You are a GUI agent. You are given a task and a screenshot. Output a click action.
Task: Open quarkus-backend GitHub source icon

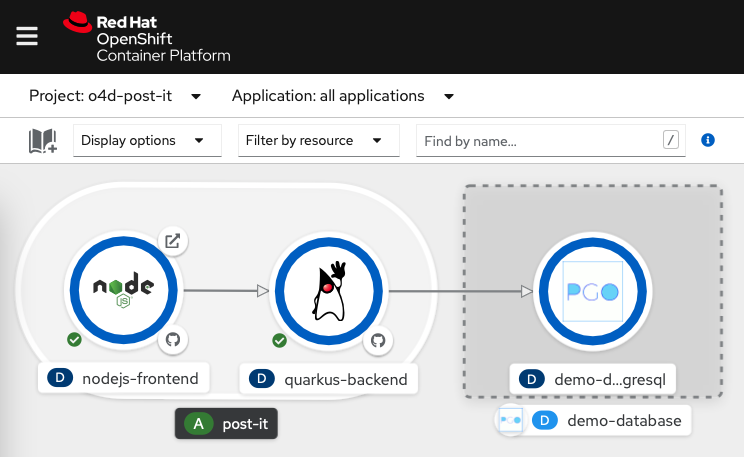point(378,340)
